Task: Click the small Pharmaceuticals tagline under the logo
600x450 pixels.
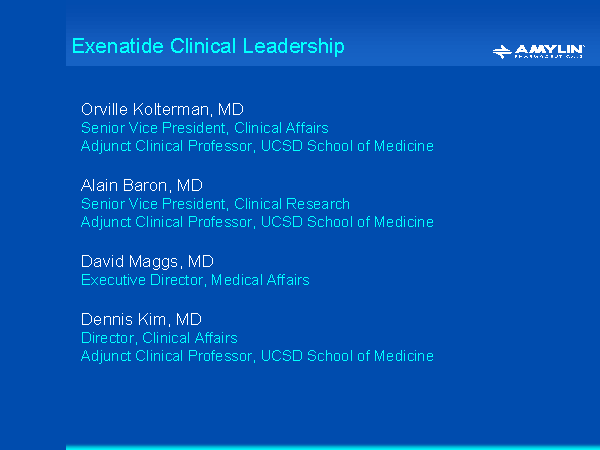Action: tap(549, 57)
